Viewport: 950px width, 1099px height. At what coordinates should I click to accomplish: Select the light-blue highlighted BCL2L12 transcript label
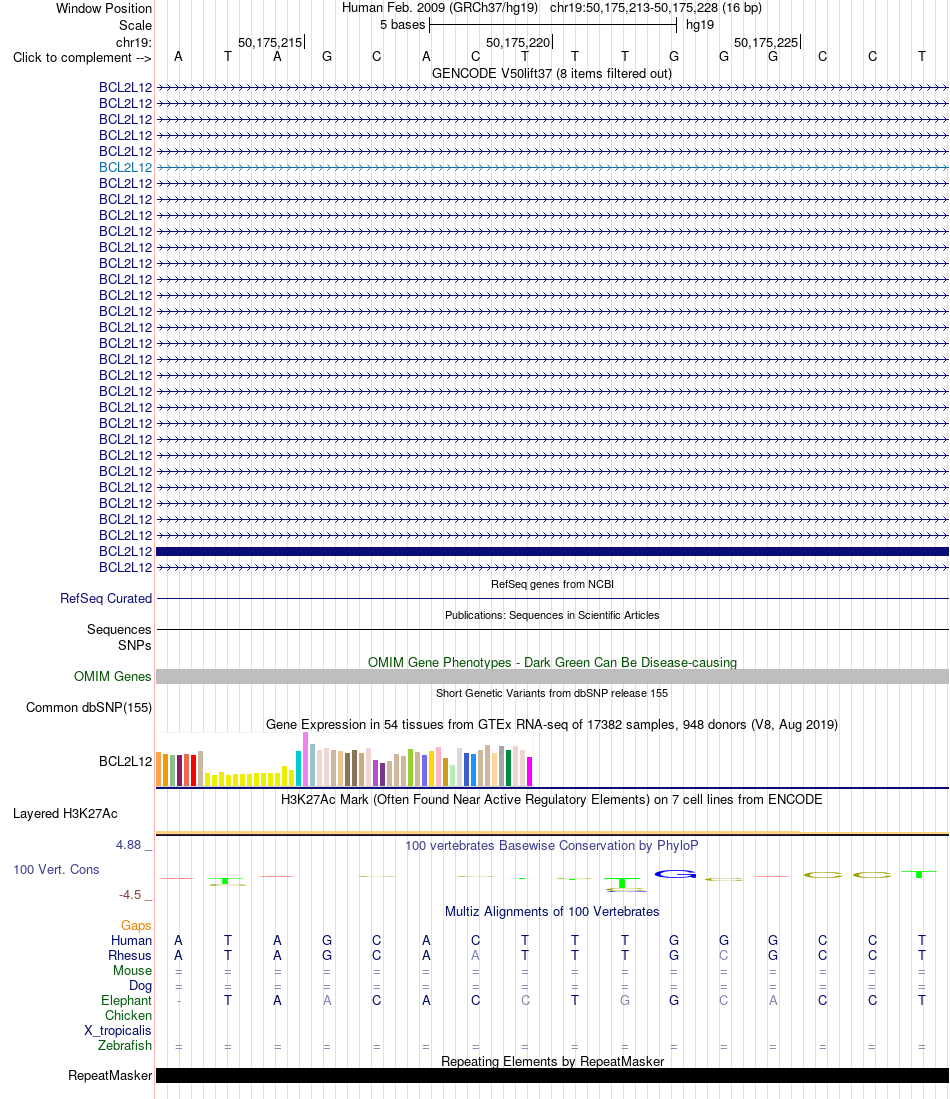[x=125, y=168]
